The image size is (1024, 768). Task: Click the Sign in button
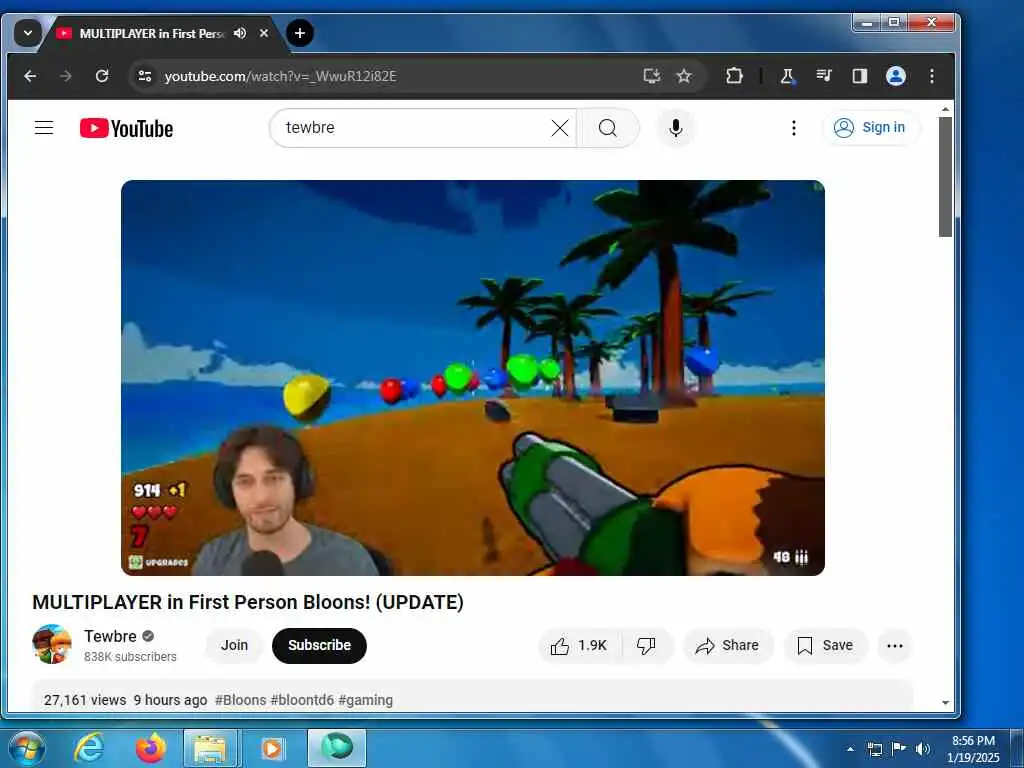pyautogui.click(x=871, y=127)
